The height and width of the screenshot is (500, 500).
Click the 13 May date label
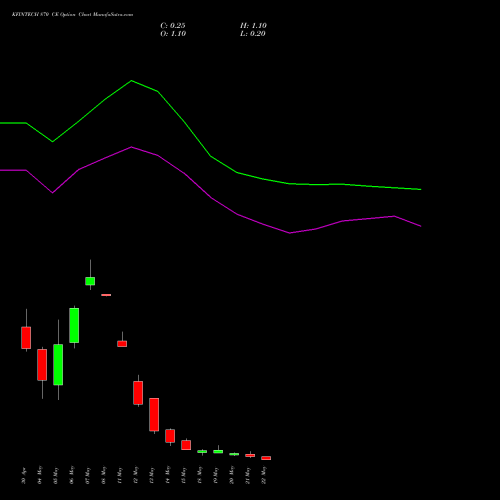152,475
